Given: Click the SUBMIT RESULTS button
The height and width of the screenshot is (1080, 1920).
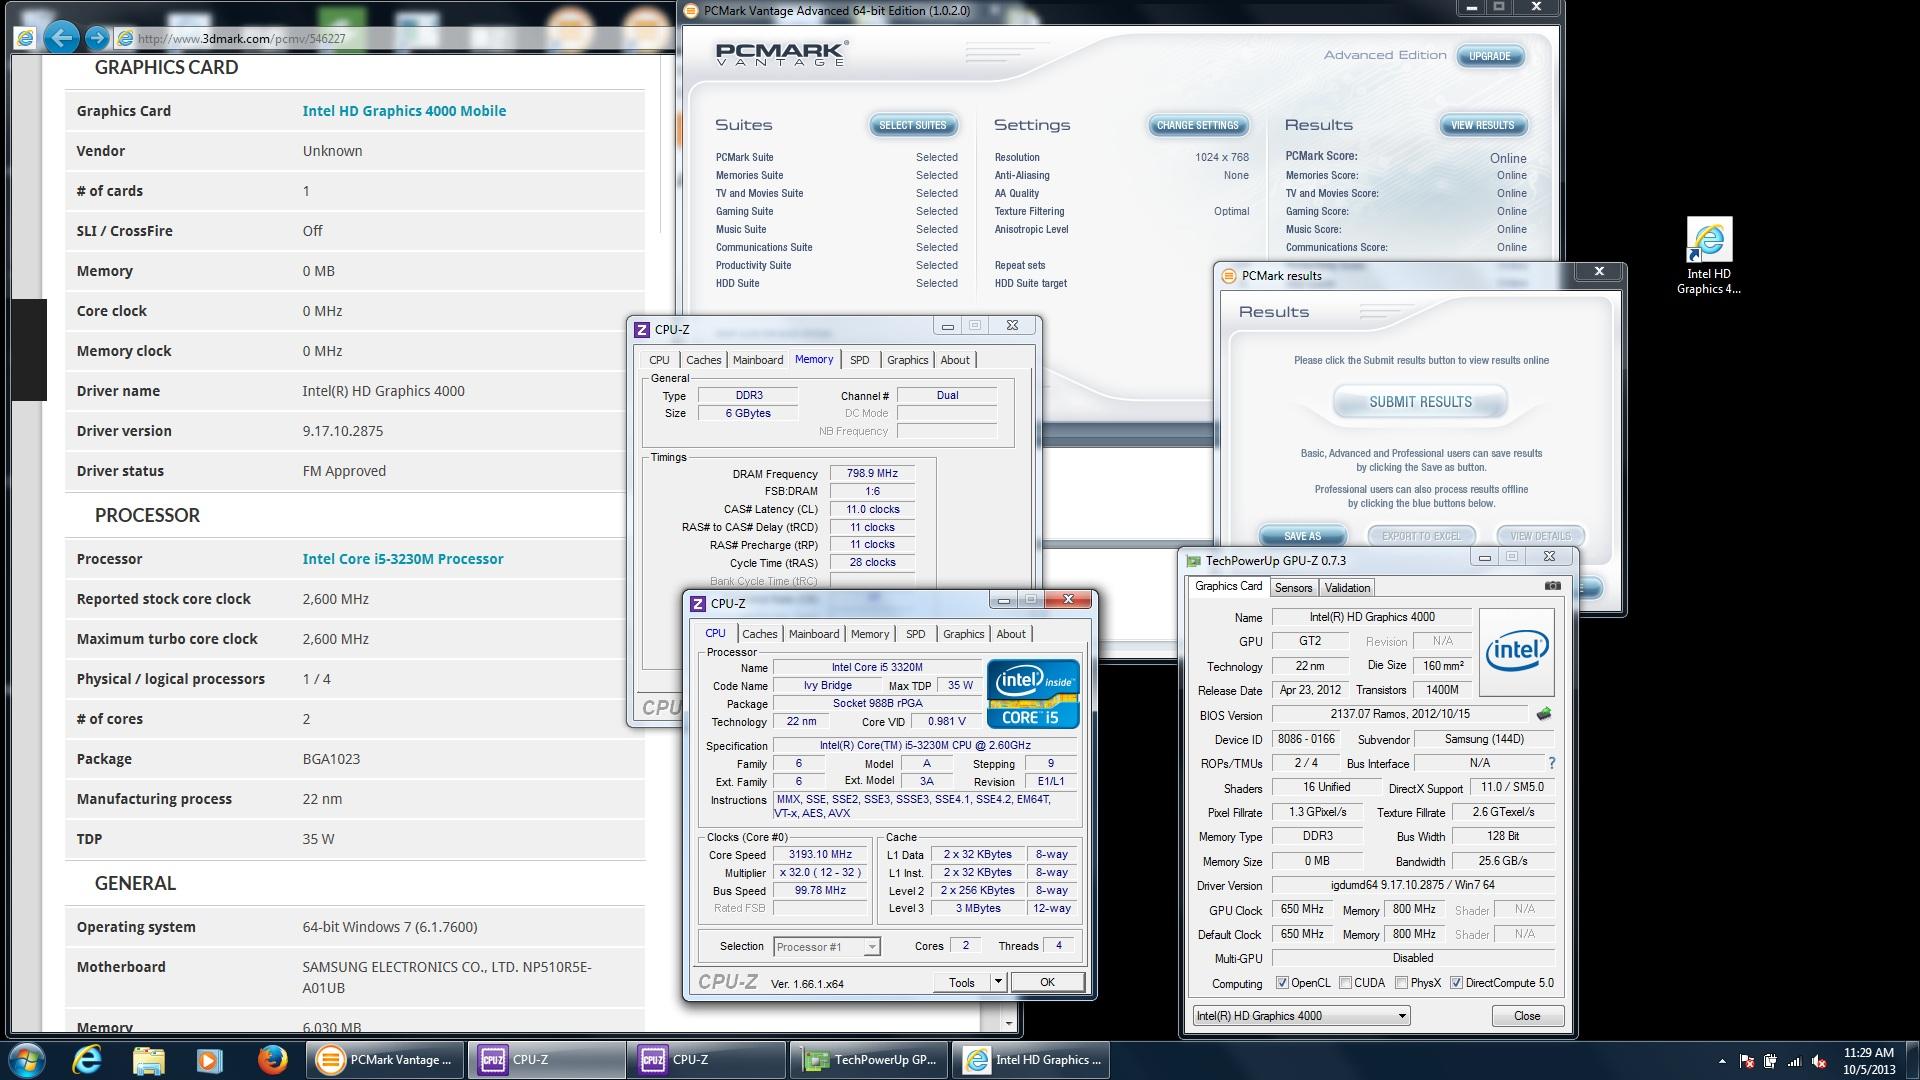Looking at the screenshot, I should [x=1420, y=402].
